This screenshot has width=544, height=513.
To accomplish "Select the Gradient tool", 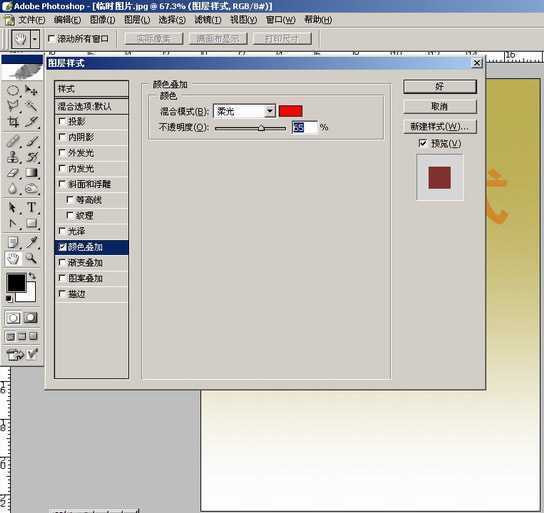I will pos(31,172).
